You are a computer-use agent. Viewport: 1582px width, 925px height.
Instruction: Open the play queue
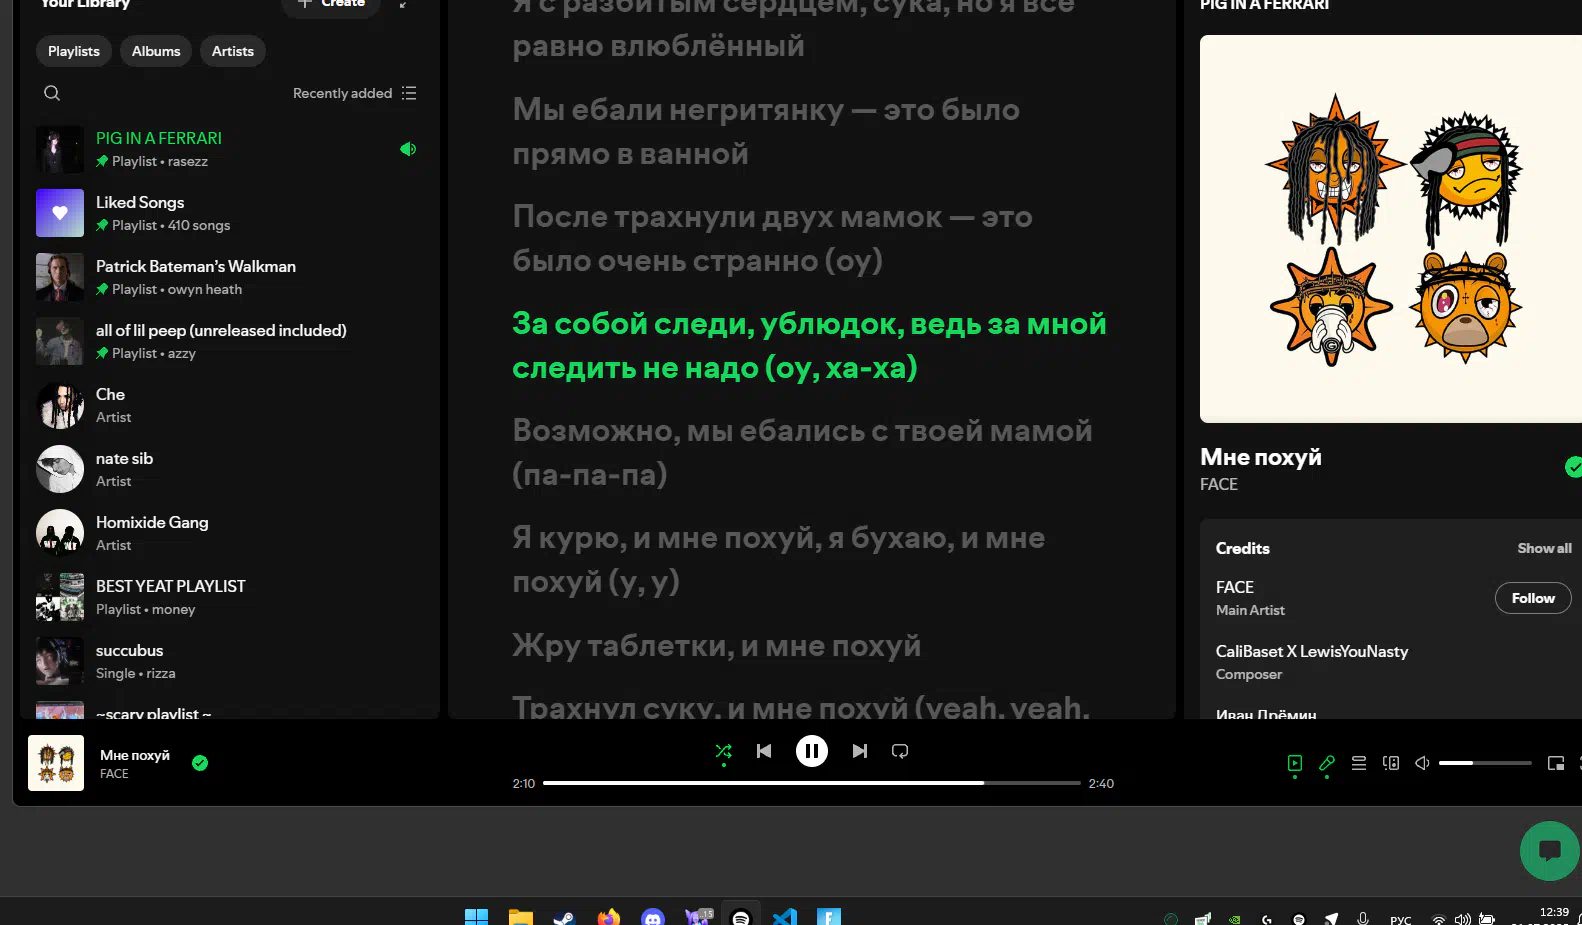click(x=1359, y=763)
